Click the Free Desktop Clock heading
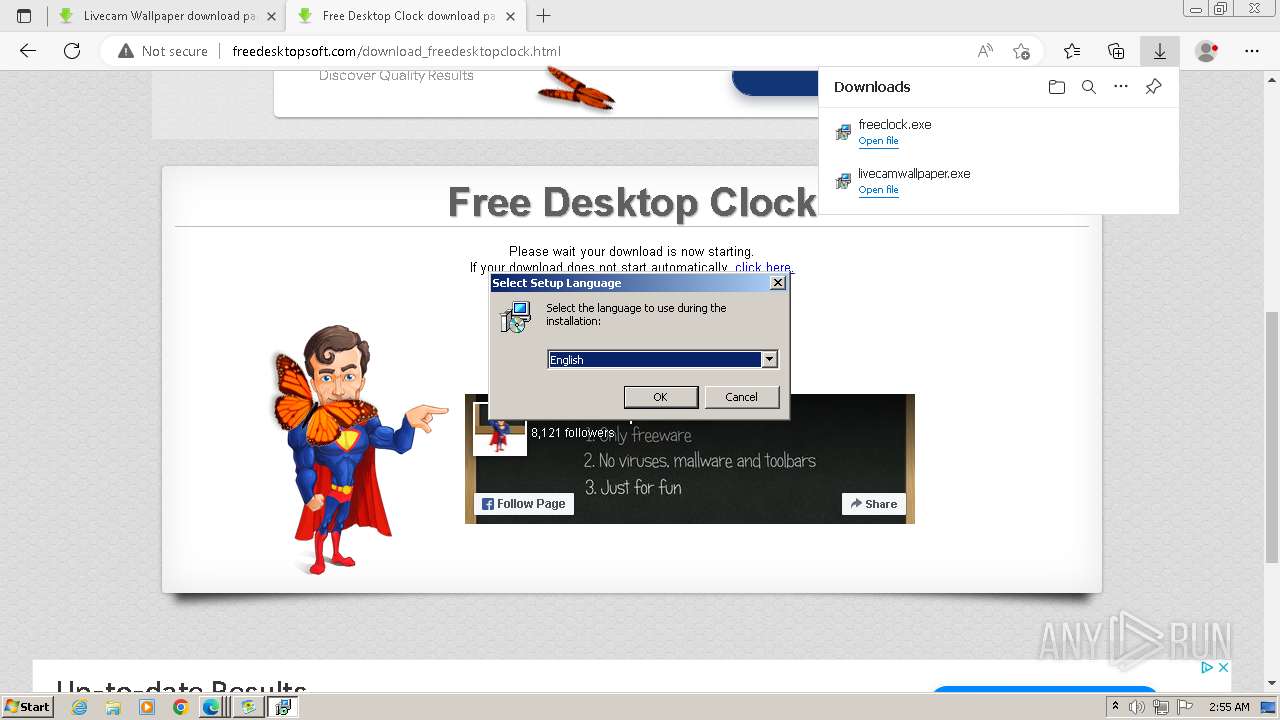This screenshot has height=720, width=1280. click(632, 202)
